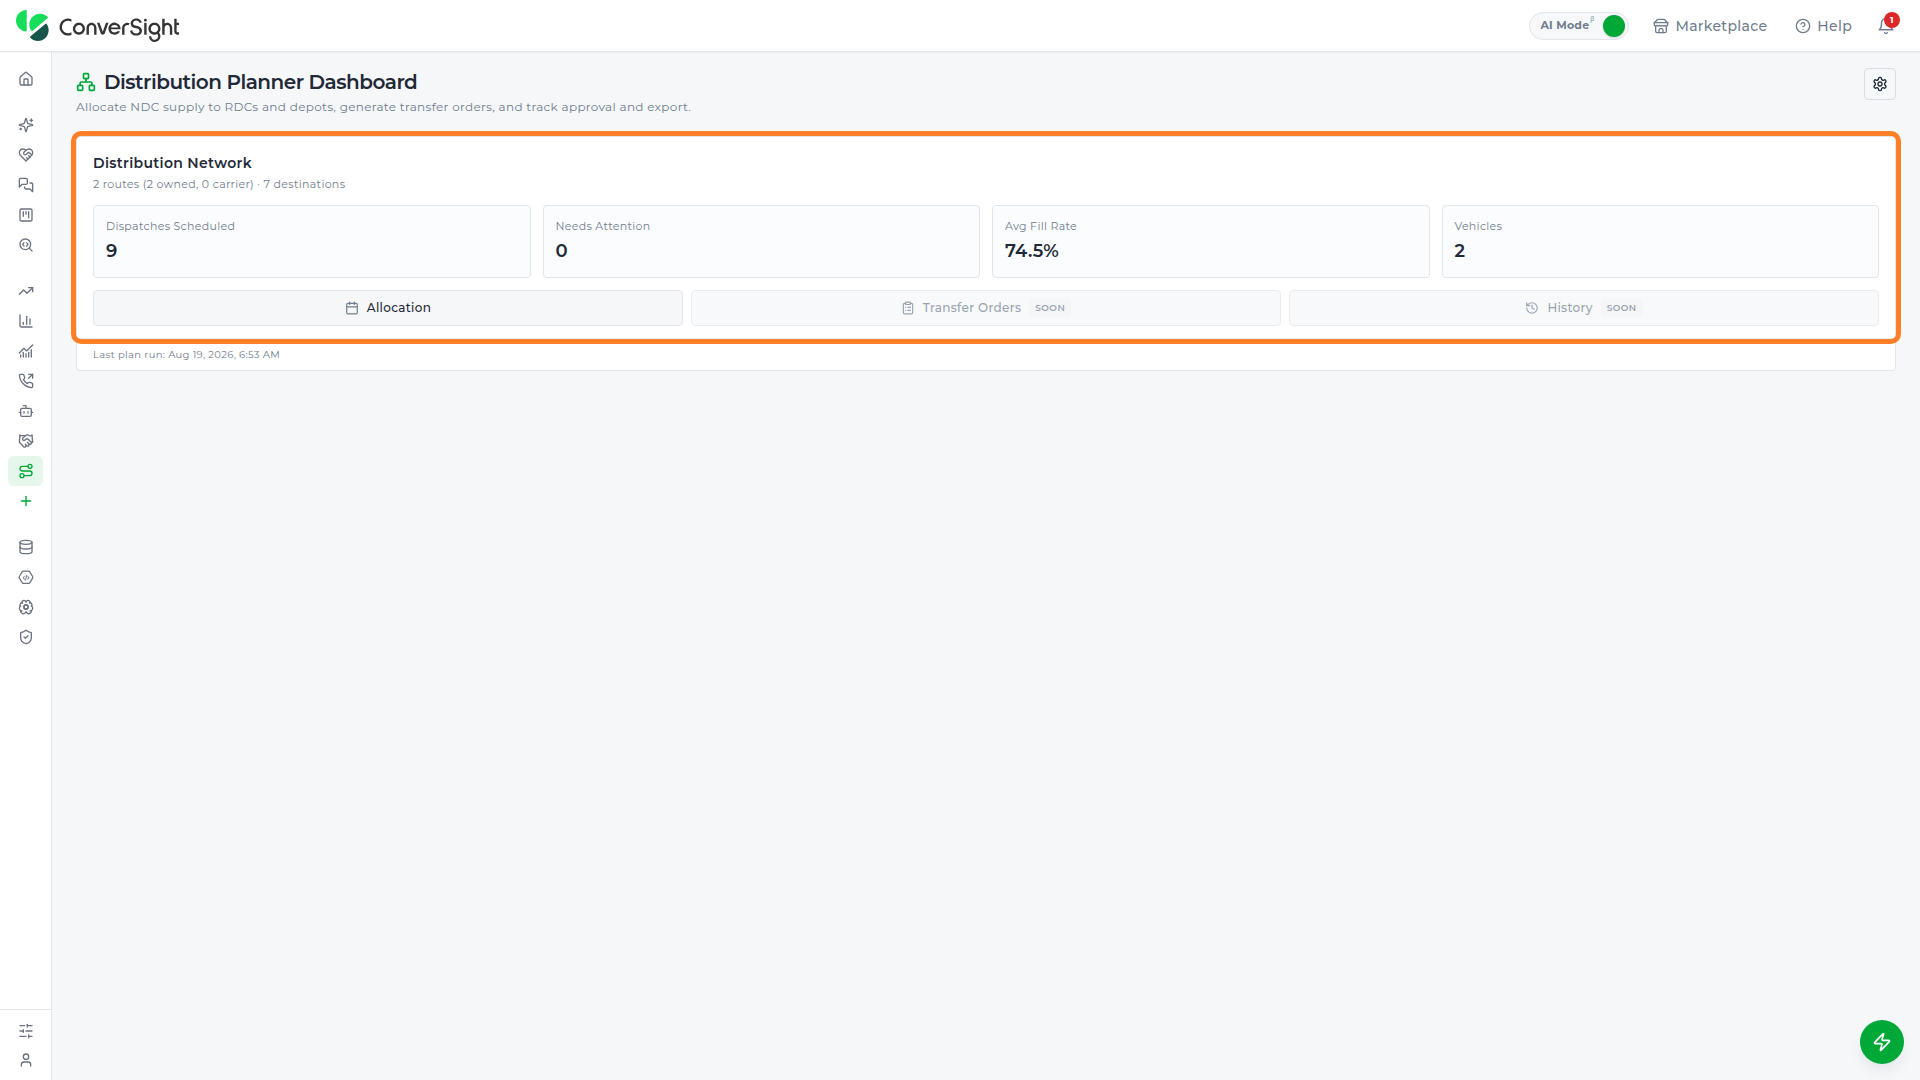Open dashboard settings gear at top right

pos(1880,84)
